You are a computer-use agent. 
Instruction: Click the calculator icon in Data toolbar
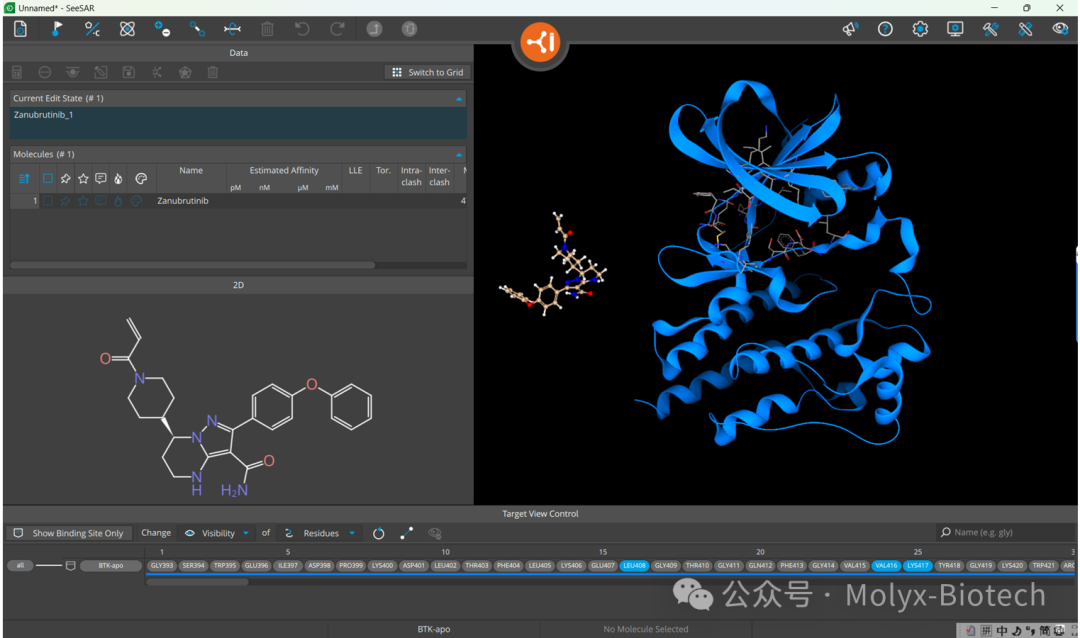(17, 72)
